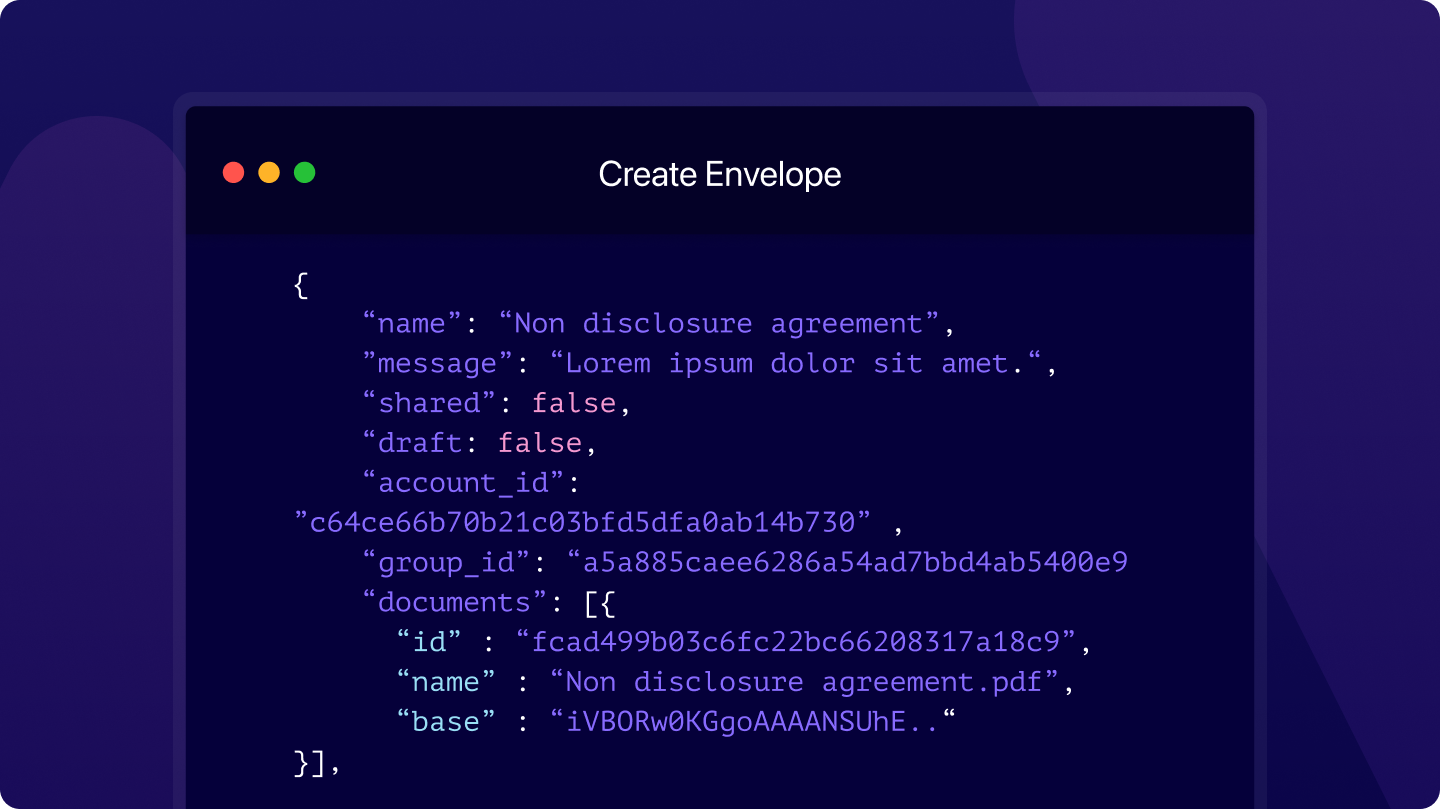Toggle the "draft" value set to false
Screen dimensions: 1440x809
click(540, 442)
